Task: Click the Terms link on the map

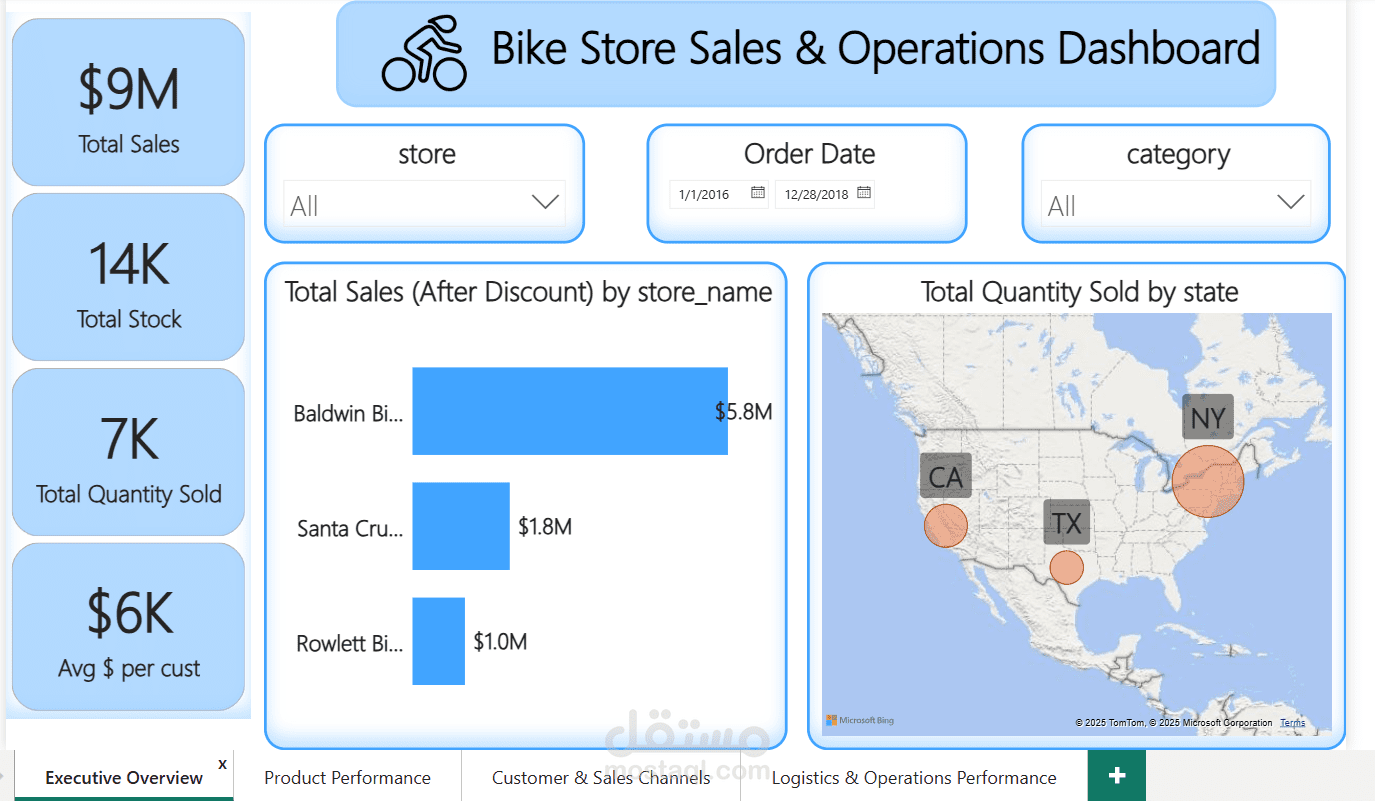Action: (1292, 722)
